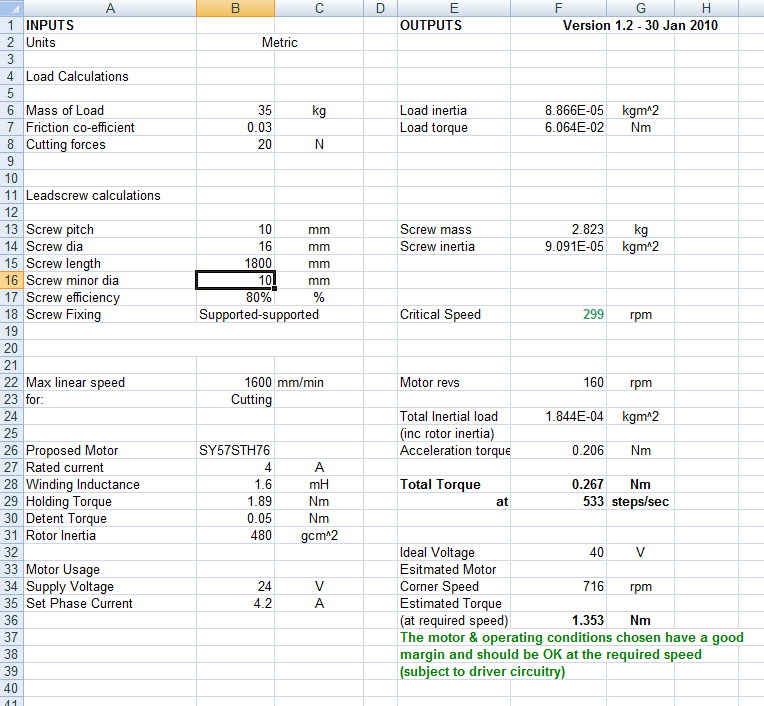
Task: Click the Set Phase Current value 4.2
Action: [x=236, y=604]
